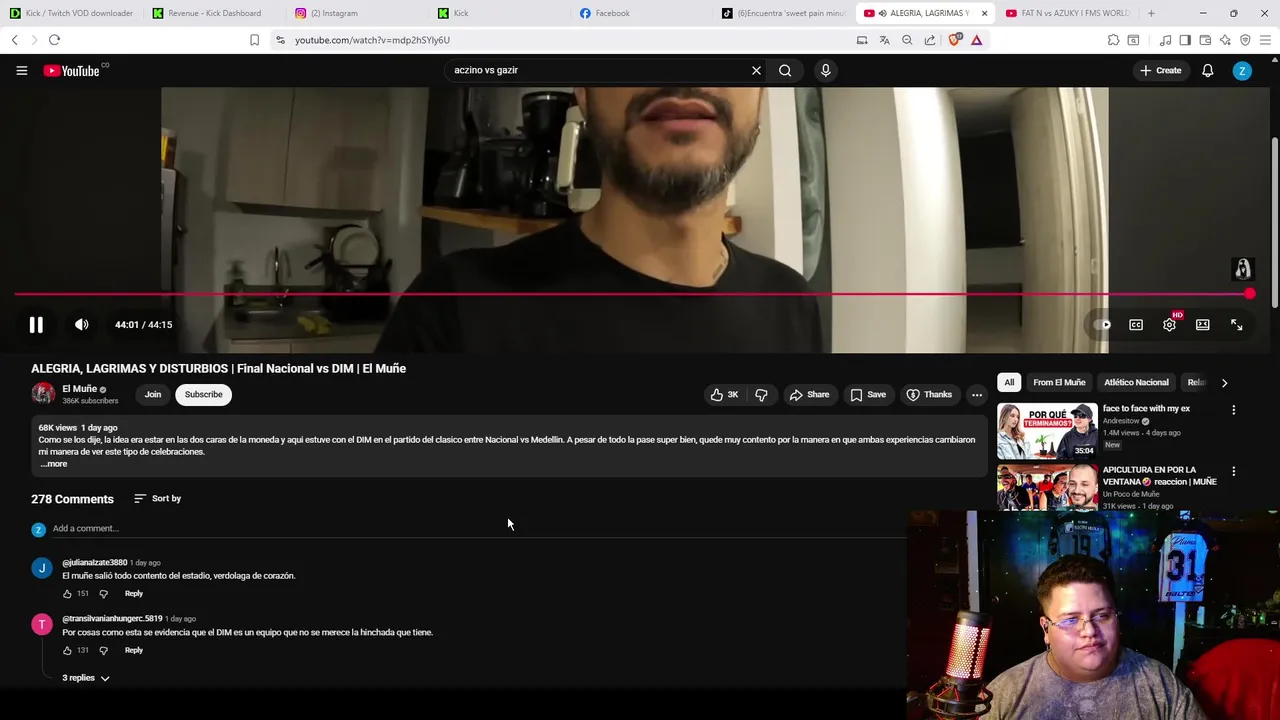
Task: Dislike the video with thumbs down
Action: (x=761, y=394)
